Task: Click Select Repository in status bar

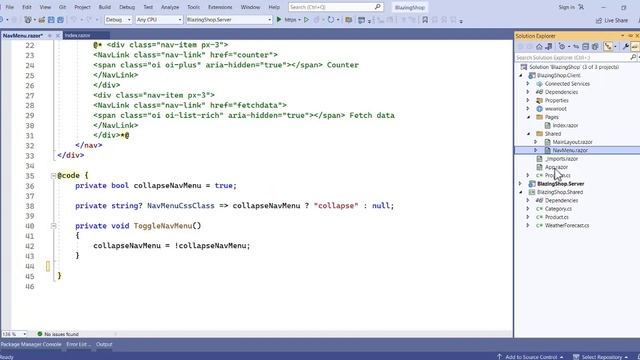Action: pyautogui.click(x=602, y=357)
